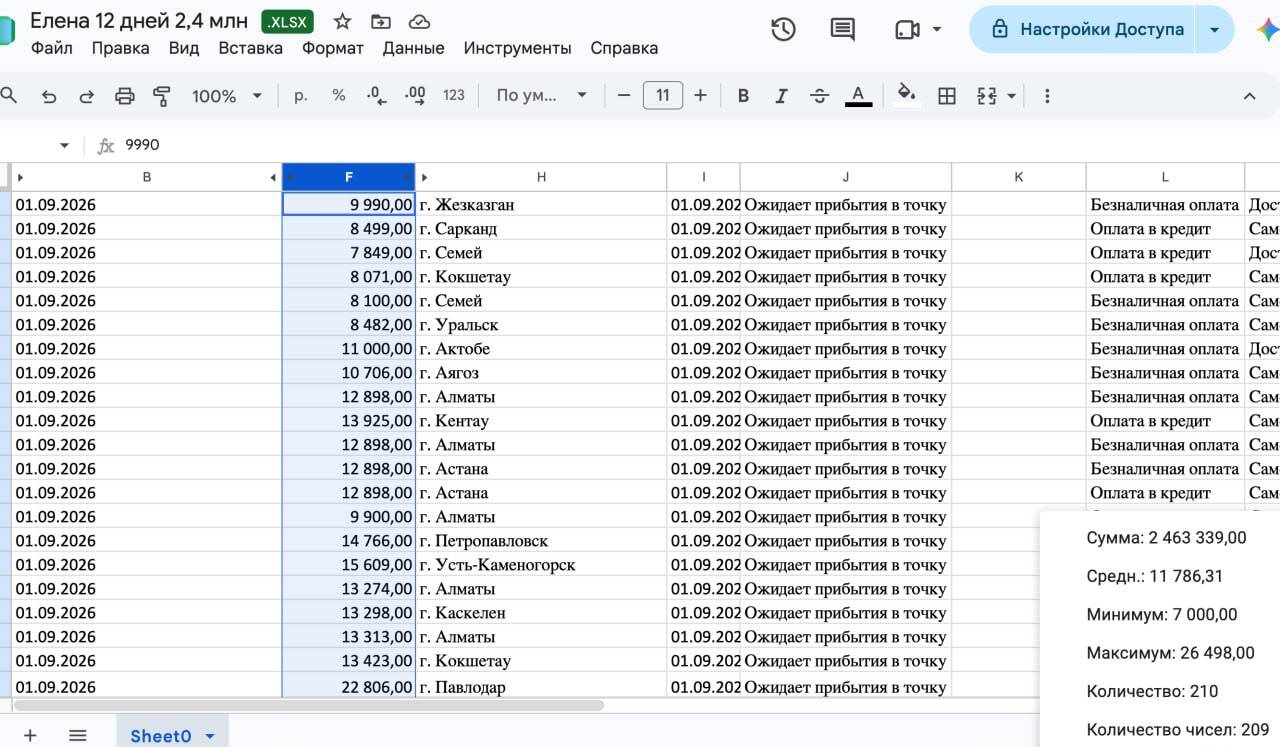Open the Файл menu

click(51, 48)
